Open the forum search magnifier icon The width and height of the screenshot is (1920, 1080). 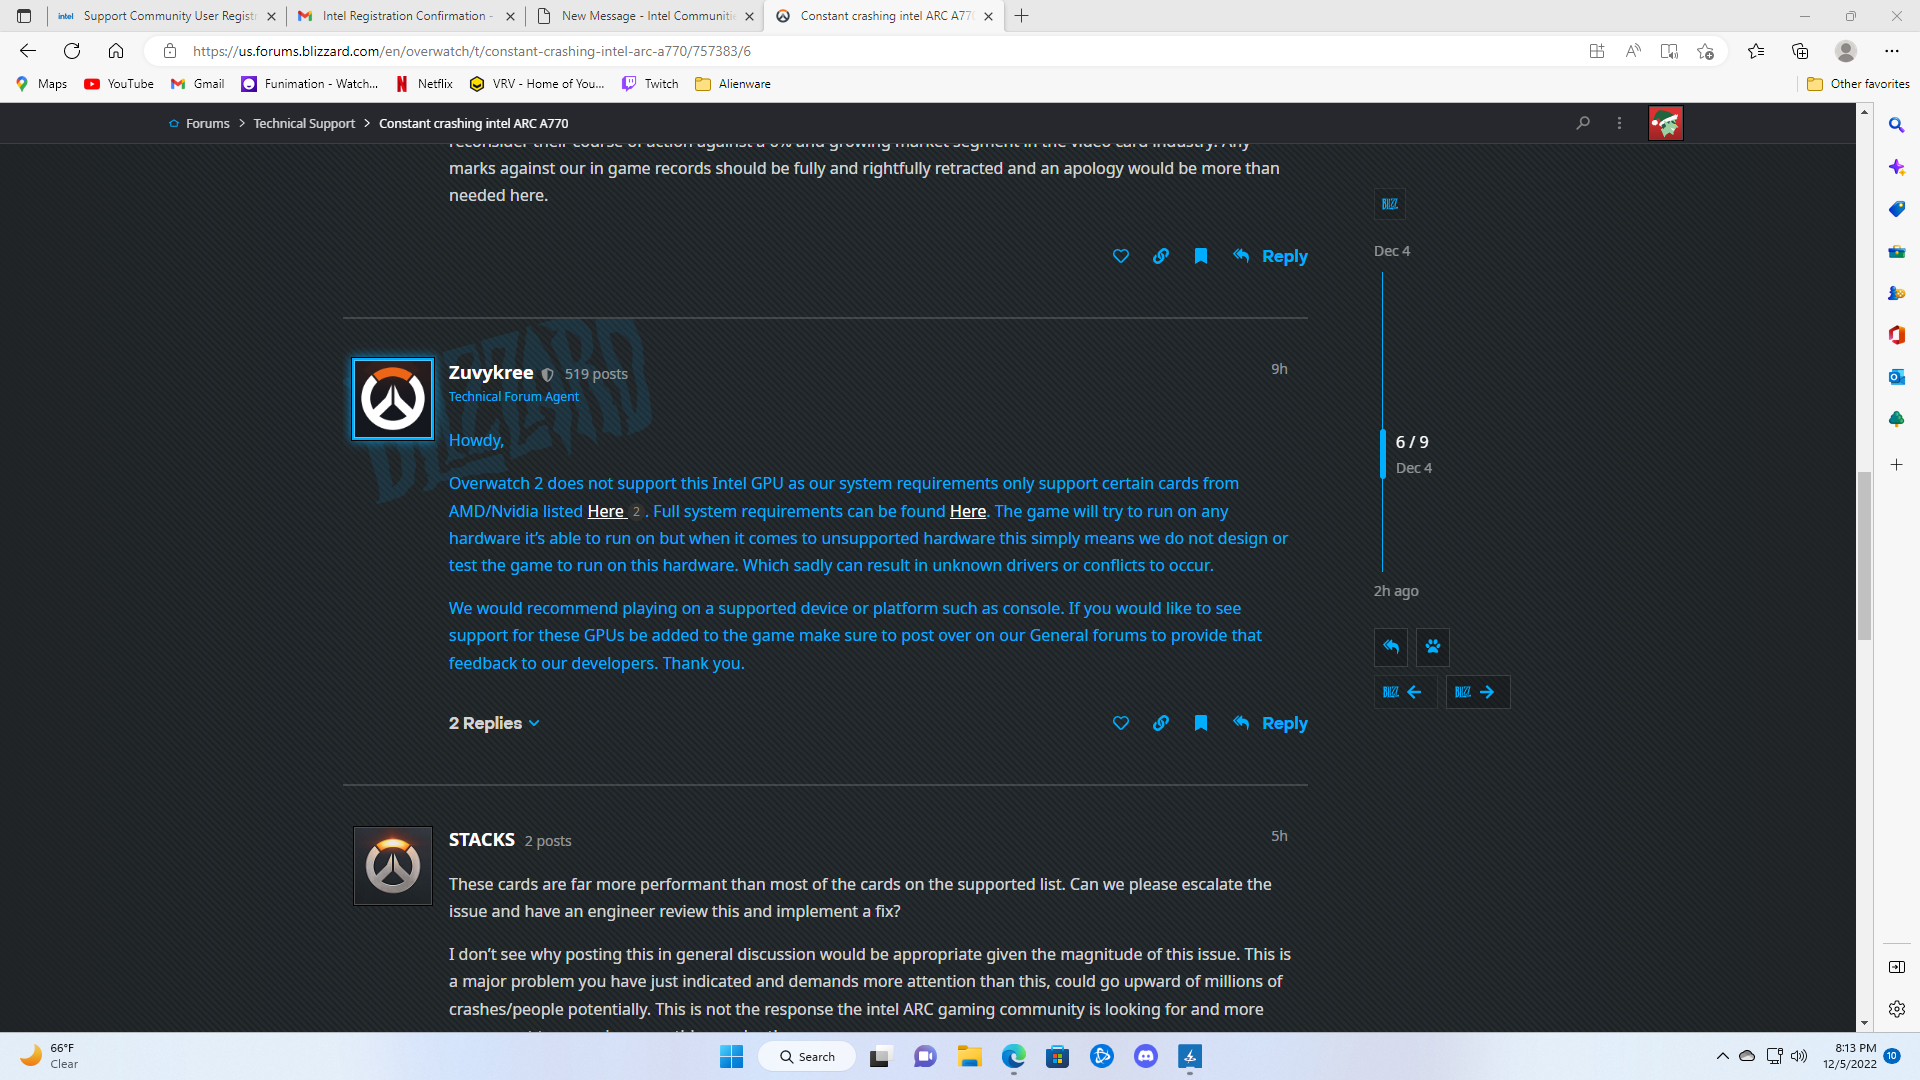click(x=1583, y=123)
